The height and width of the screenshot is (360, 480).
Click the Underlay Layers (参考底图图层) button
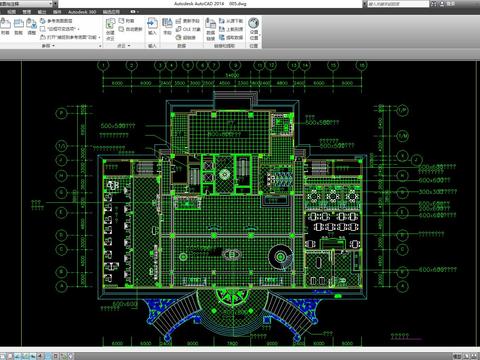point(56,21)
